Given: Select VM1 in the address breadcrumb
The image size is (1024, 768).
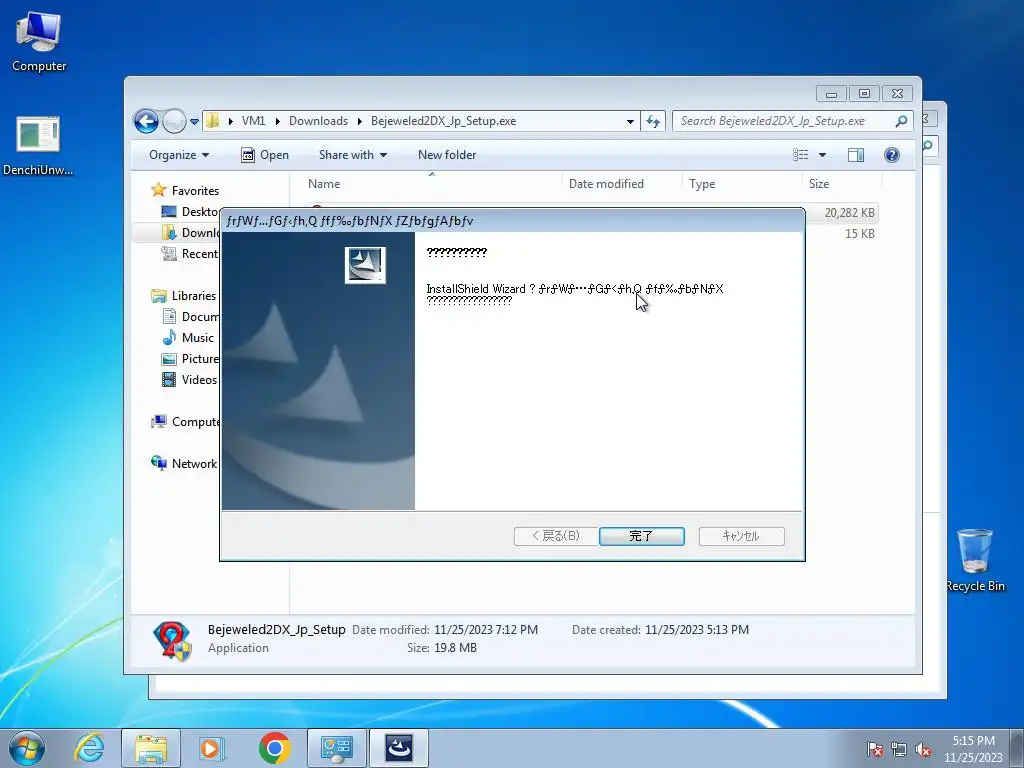Looking at the screenshot, I should [x=253, y=121].
